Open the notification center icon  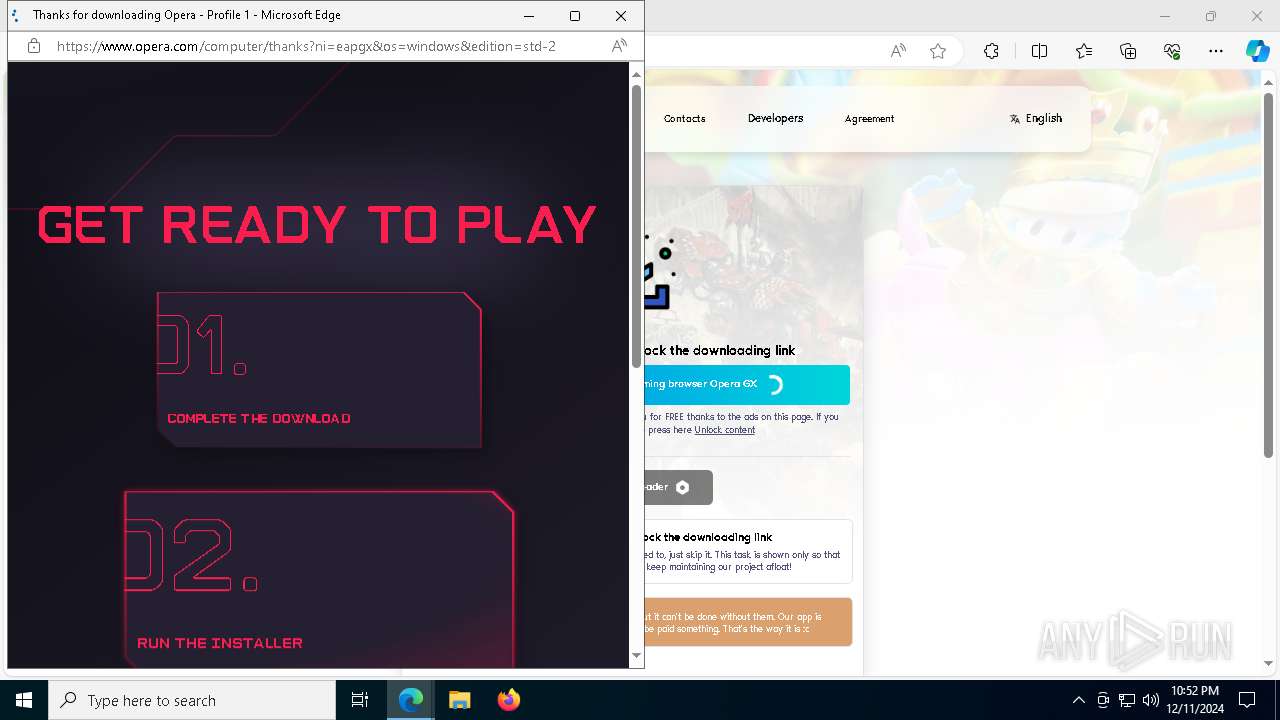tap(1247, 700)
